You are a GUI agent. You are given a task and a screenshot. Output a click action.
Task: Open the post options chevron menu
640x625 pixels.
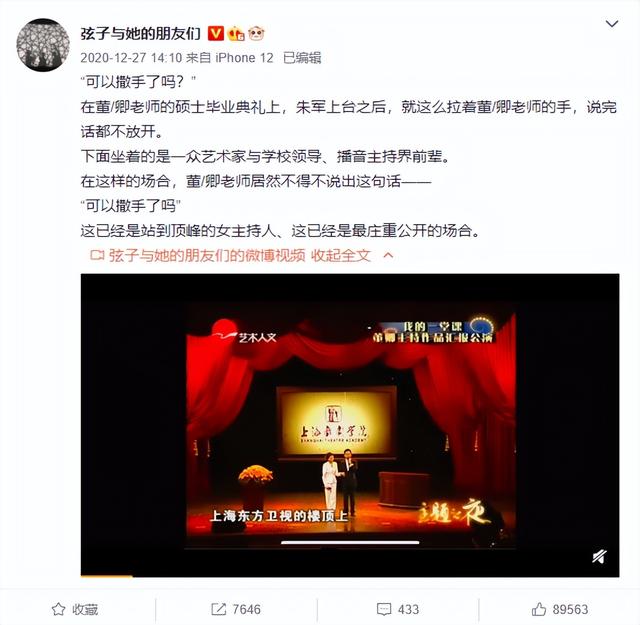click(611, 24)
